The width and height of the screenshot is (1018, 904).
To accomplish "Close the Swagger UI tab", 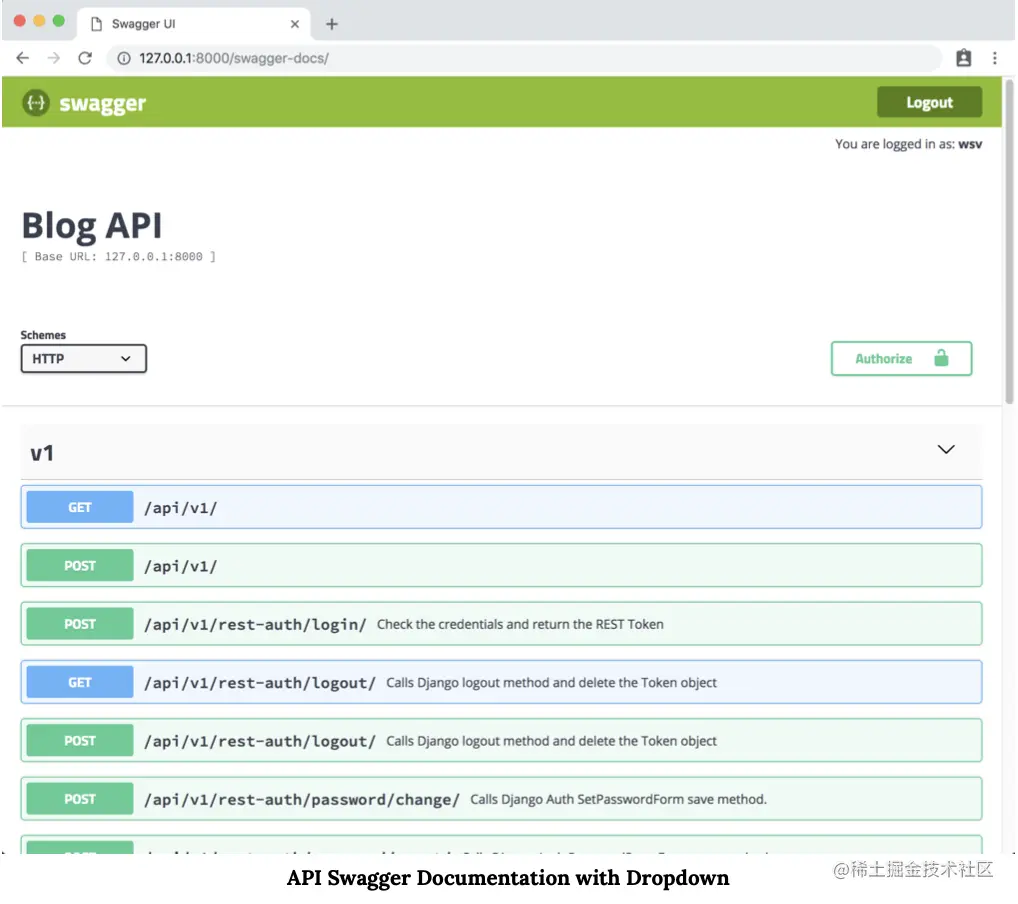I will click(295, 24).
